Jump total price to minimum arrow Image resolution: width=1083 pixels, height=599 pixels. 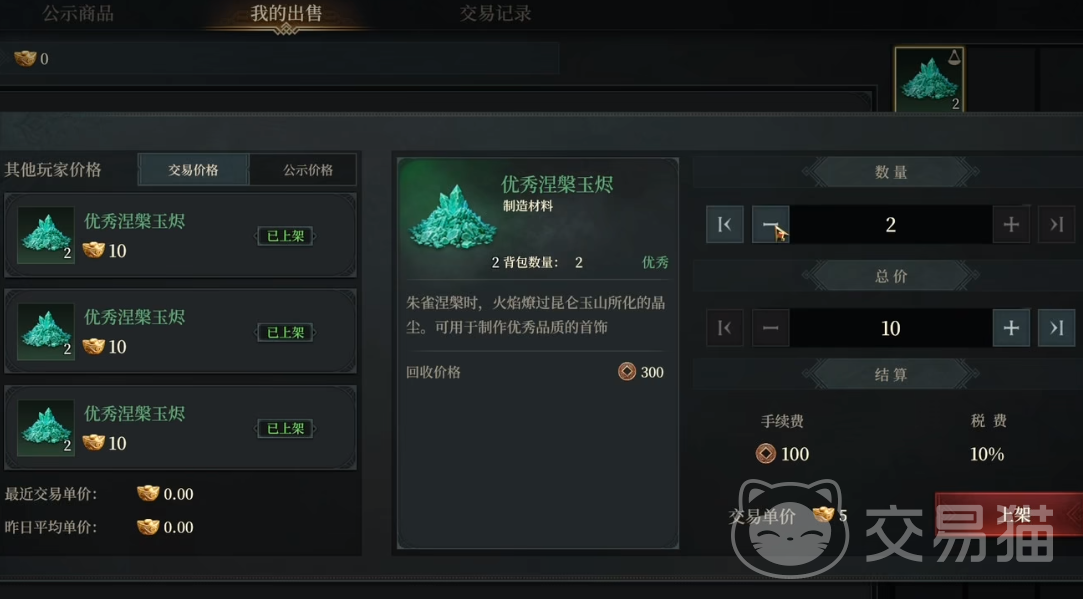(x=725, y=328)
